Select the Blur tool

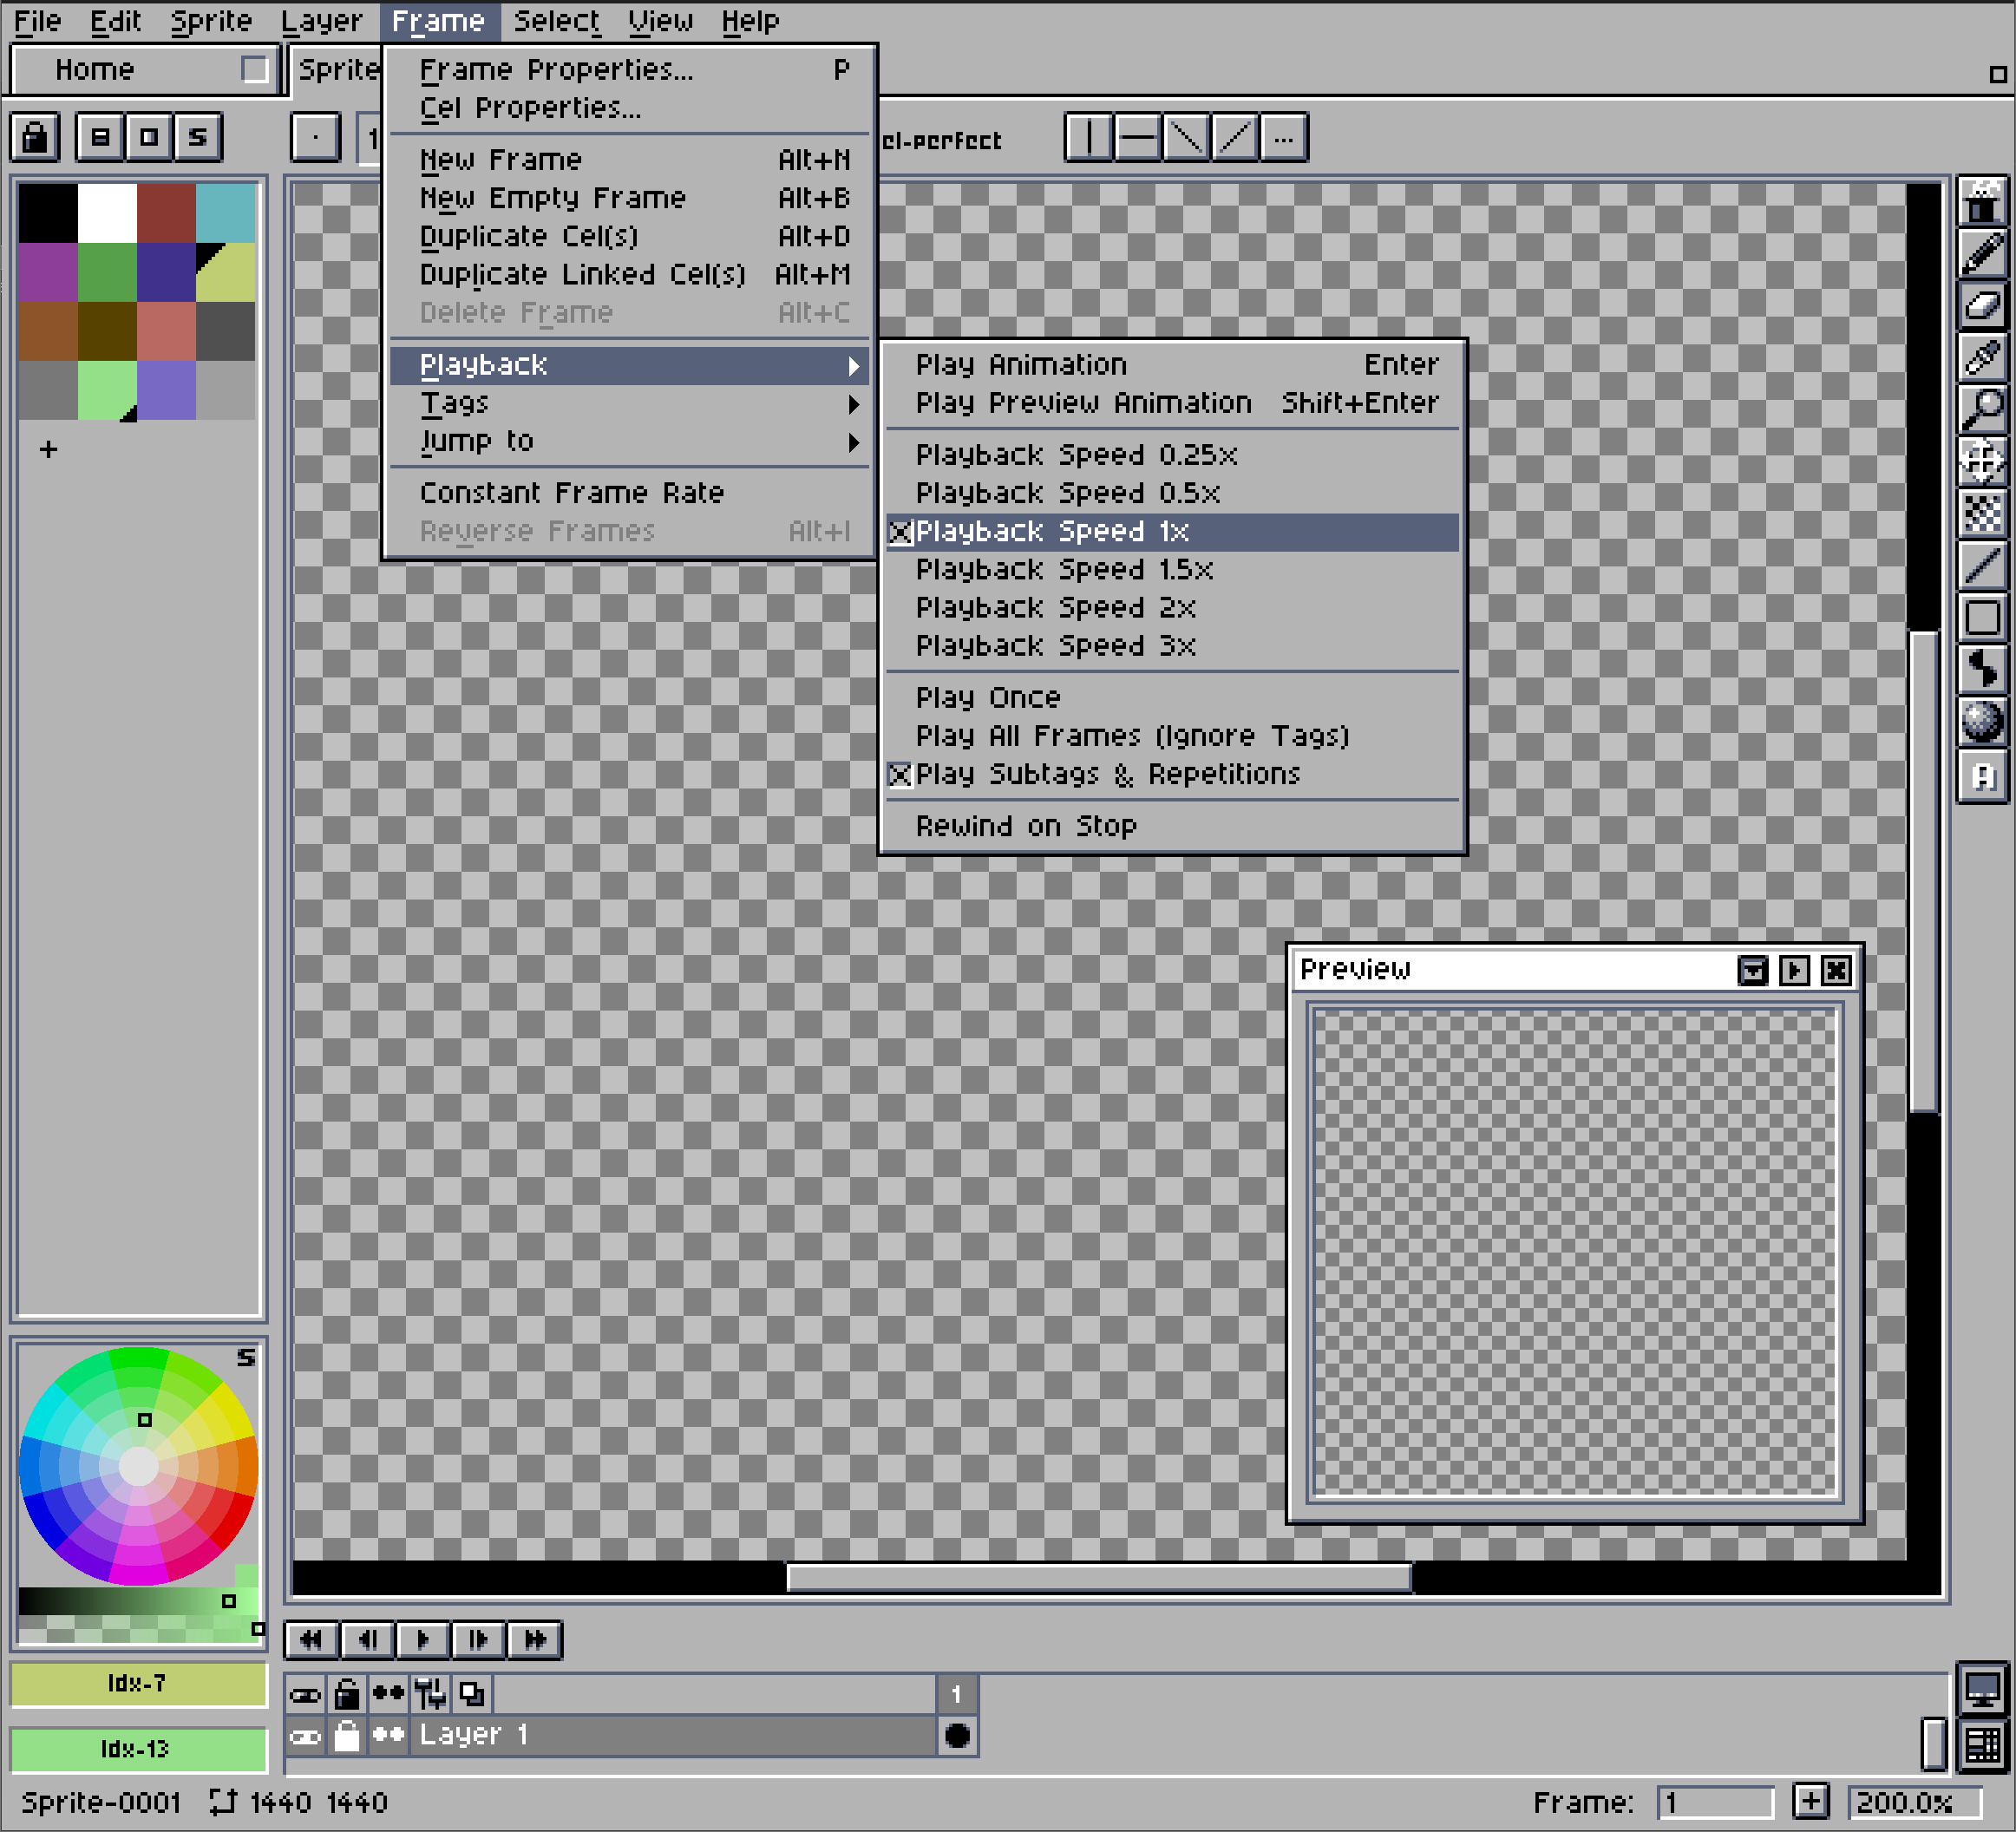coord(1982,721)
